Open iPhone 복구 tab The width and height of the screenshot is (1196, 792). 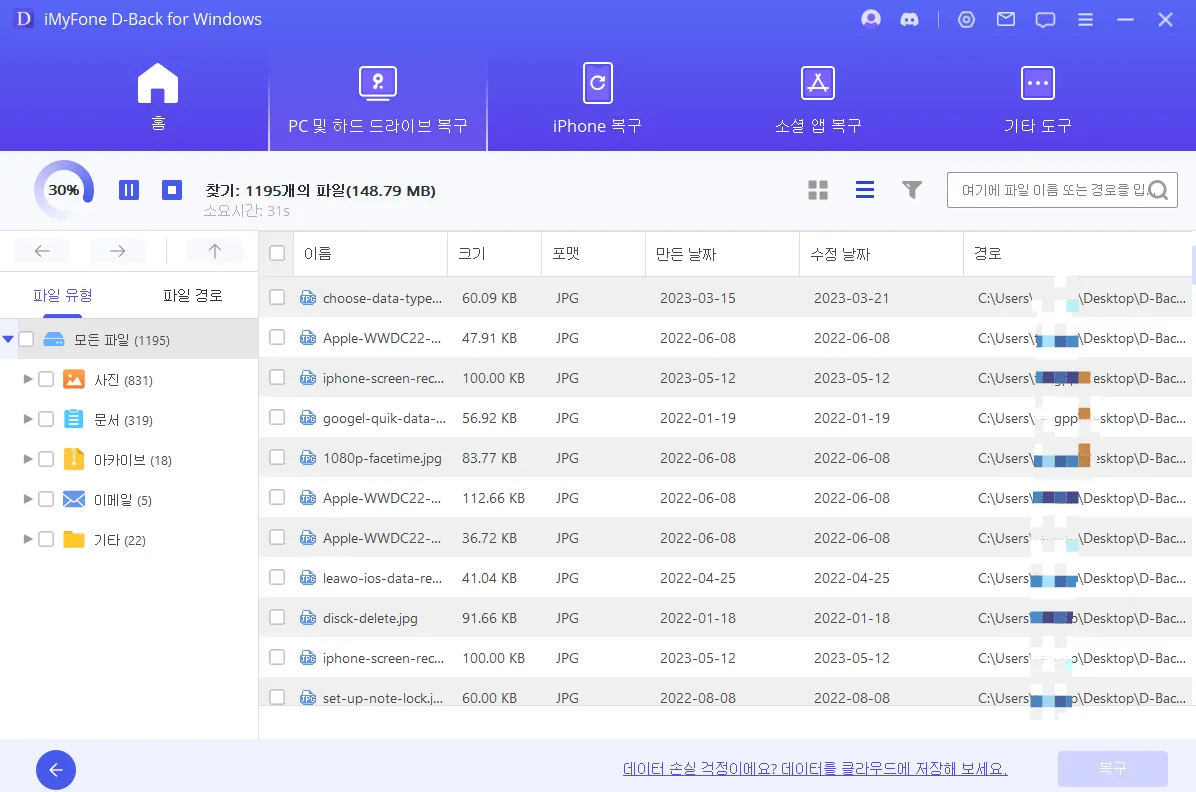[x=597, y=98]
